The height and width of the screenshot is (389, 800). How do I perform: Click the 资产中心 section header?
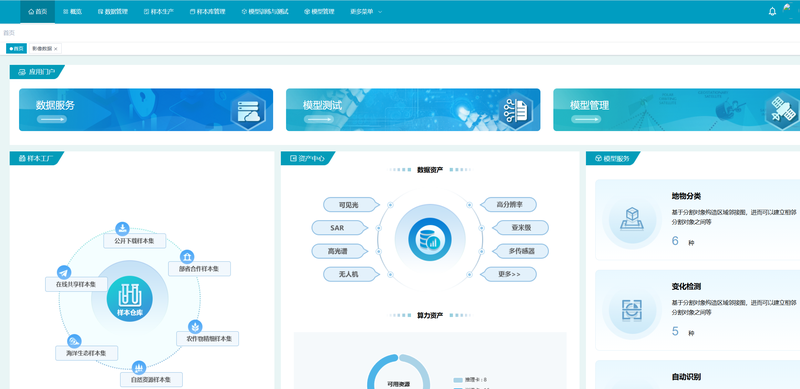307,158
